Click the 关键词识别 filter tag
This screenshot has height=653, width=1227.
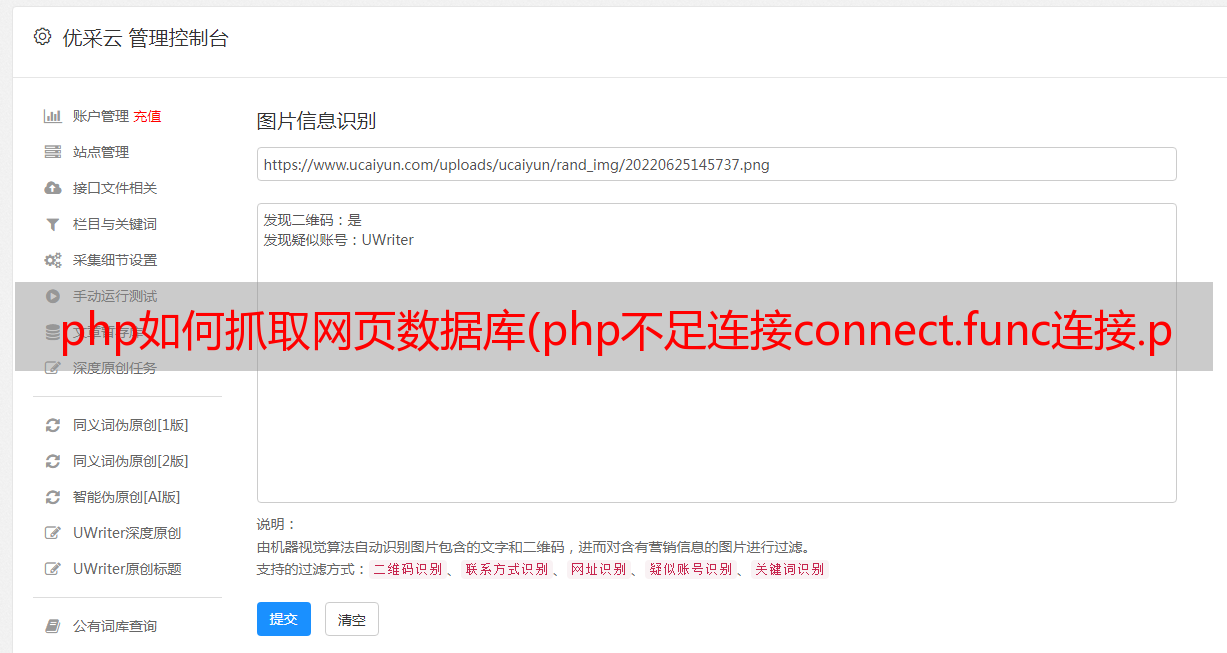coord(790,569)
